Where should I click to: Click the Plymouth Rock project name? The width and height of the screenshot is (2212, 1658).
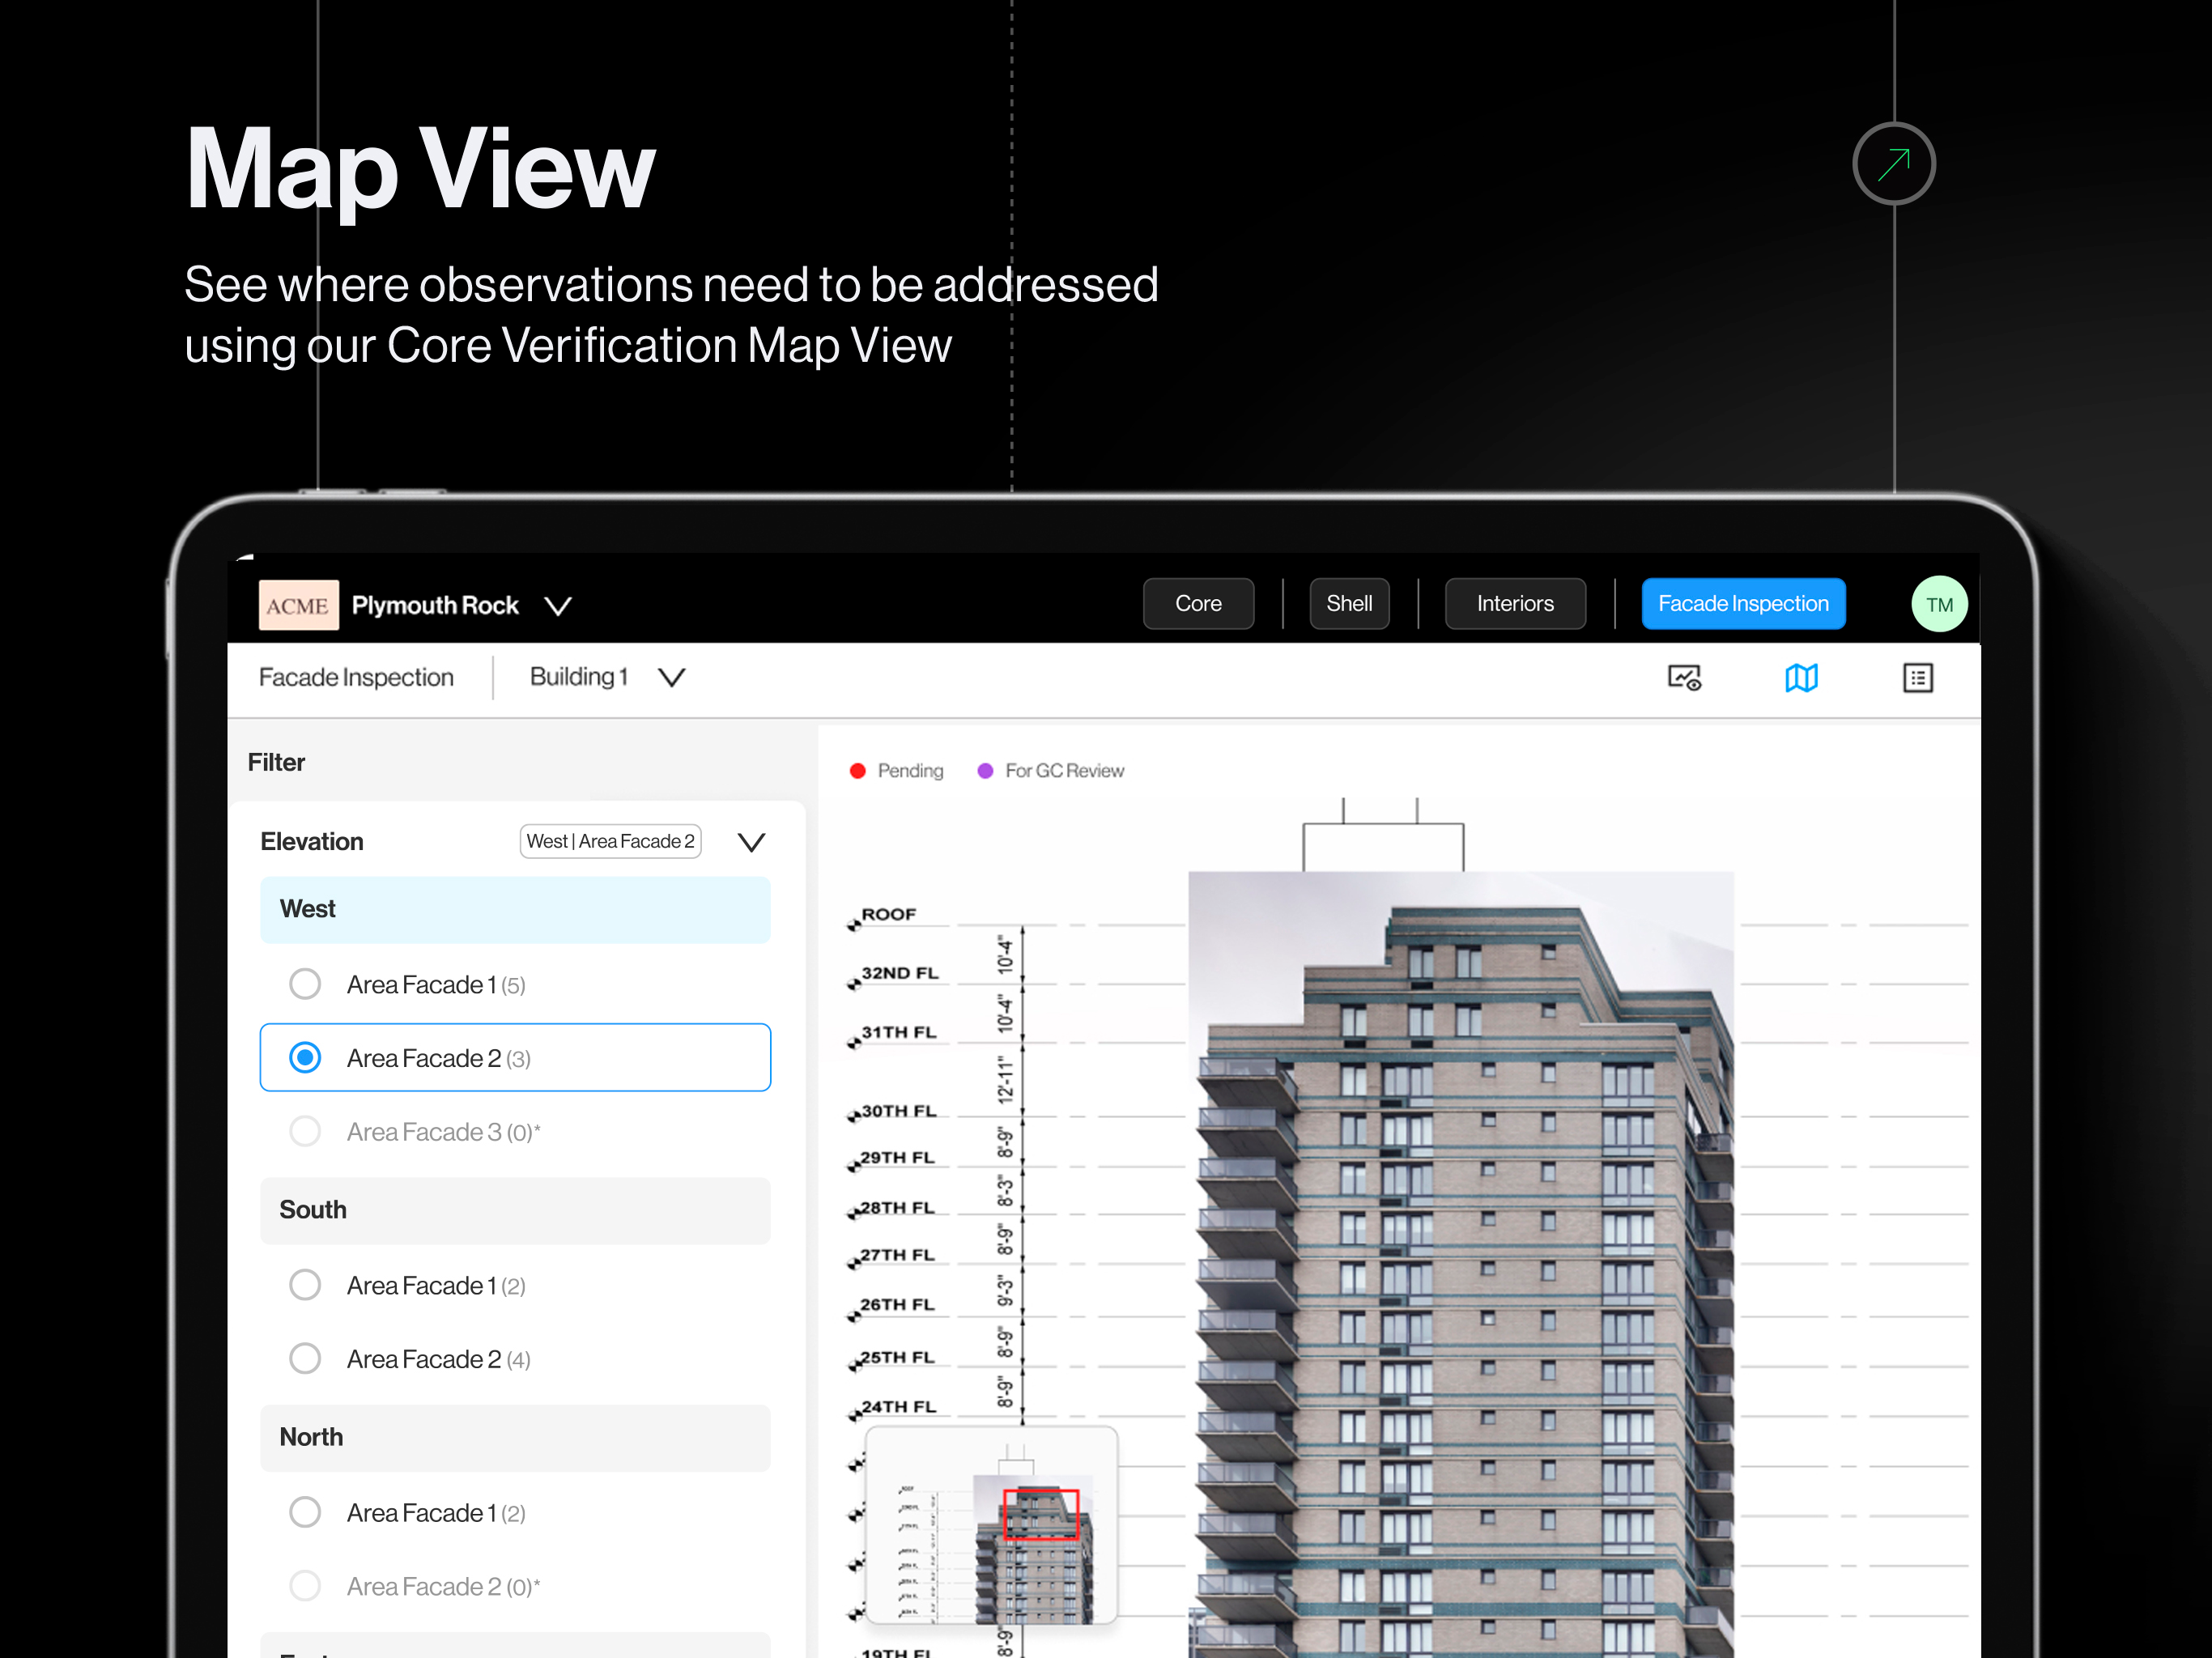(x=435, y=606)
